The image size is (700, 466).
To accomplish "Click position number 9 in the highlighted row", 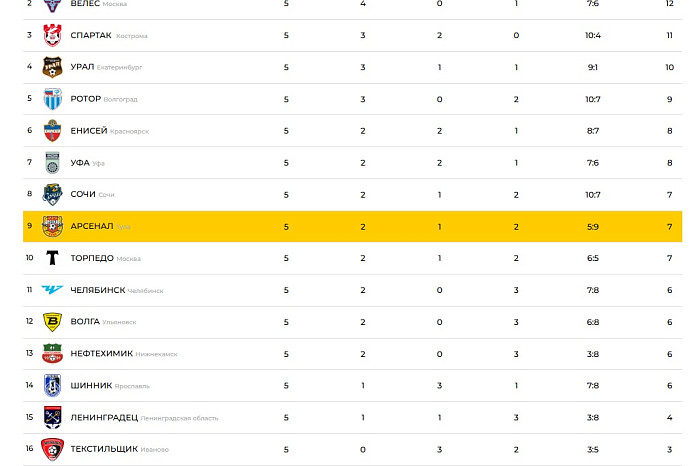I will coord(29,225).
